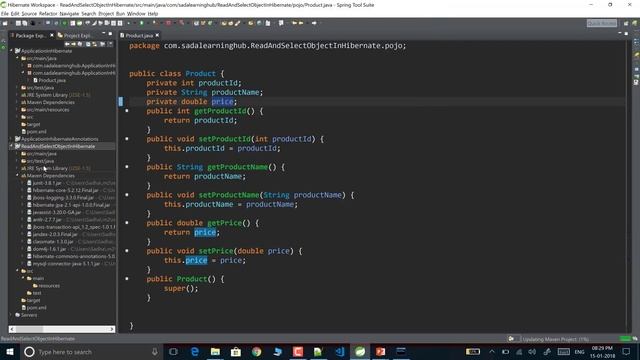The height and width of the screenshot is (360, 640).
Task: Collapse the Product constructor fold marker
Action: [x=127, y=278]
